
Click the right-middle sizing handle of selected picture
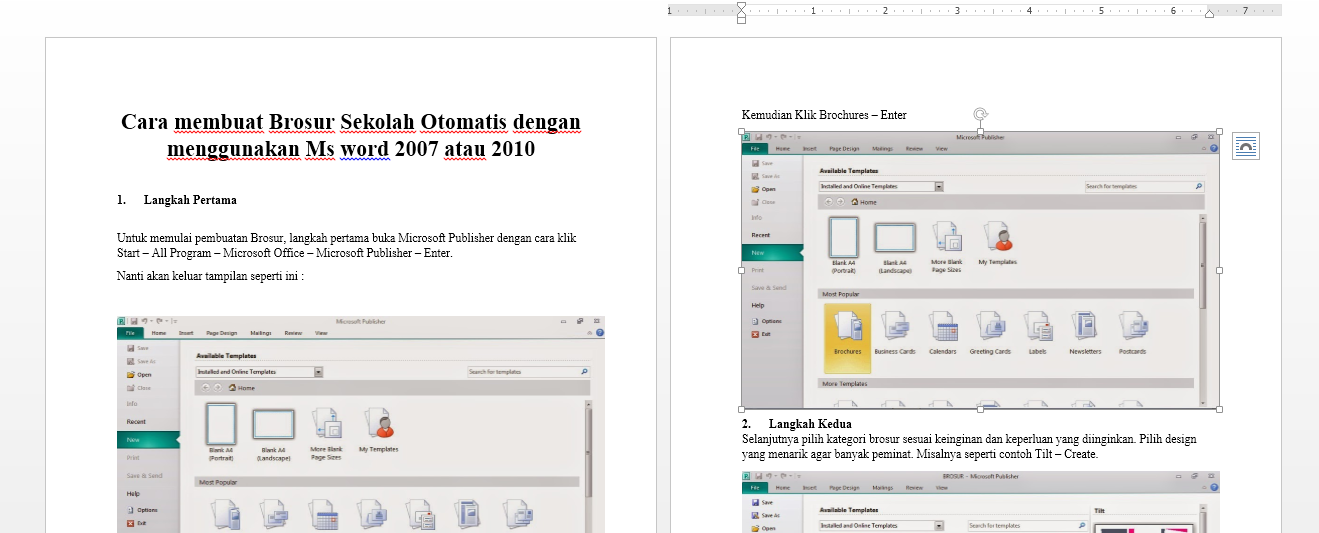(x=1219, y=270)
